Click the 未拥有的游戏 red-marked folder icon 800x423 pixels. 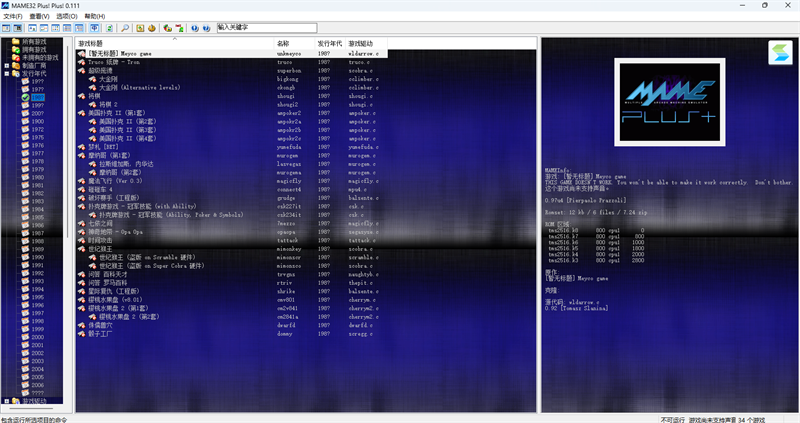tap(14, 57)
